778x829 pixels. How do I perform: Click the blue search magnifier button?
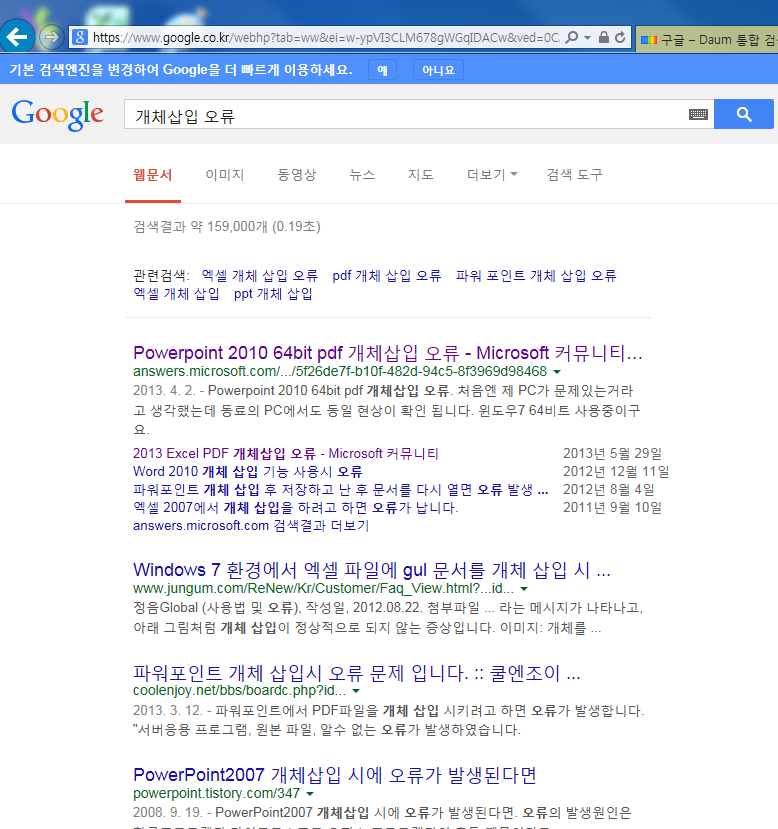click(744, 114)
